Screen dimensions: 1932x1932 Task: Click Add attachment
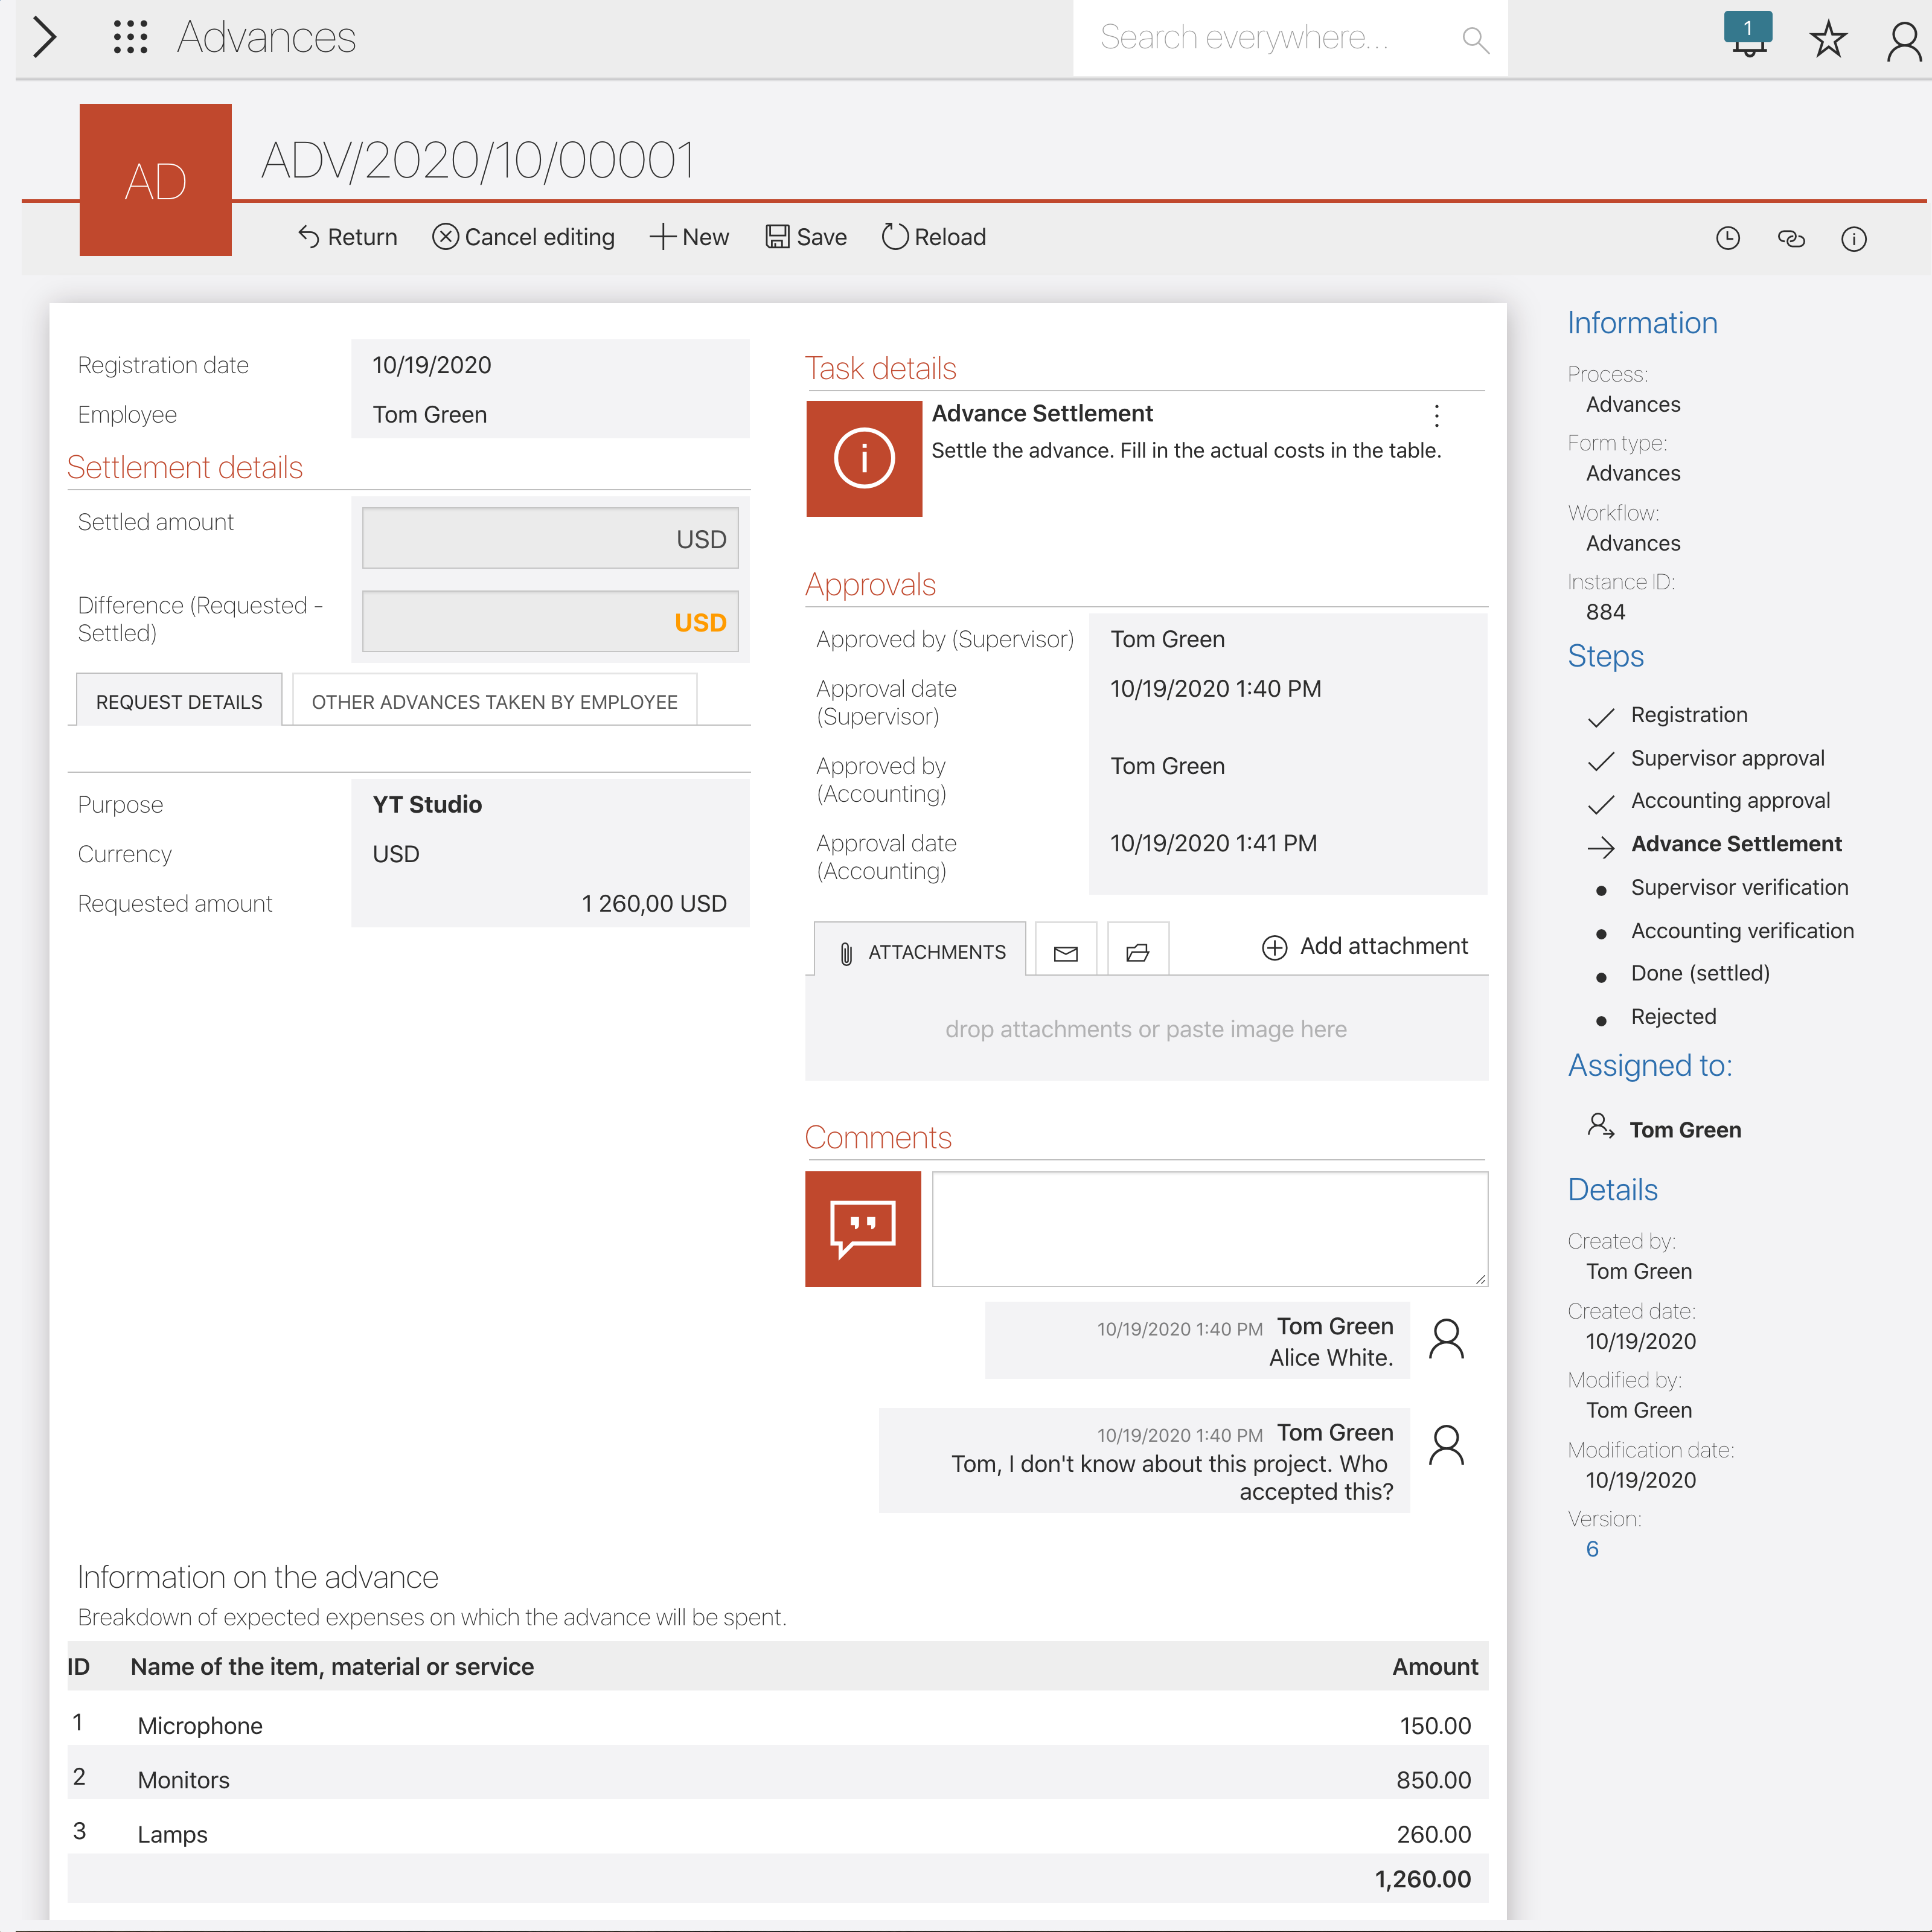tap(1365, 946)
